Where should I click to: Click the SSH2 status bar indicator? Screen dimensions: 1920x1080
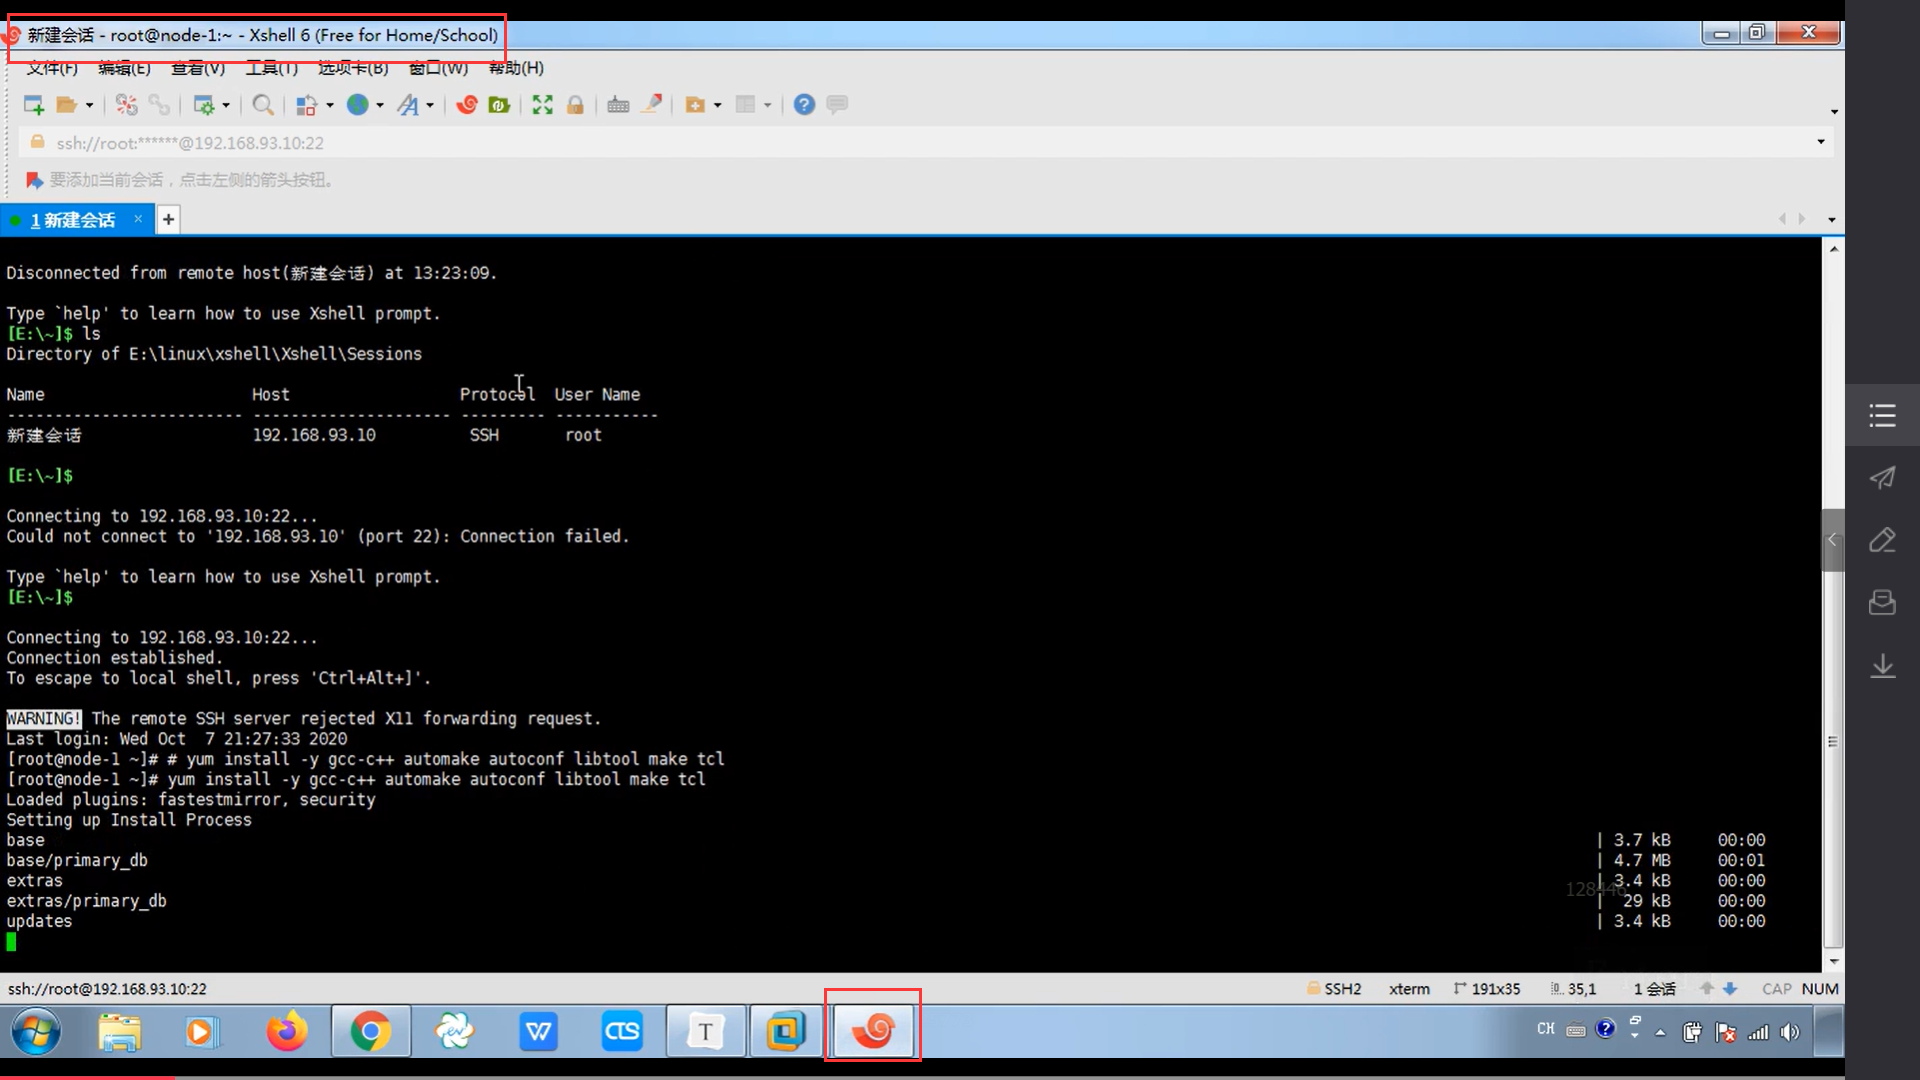pos(1335,989)
